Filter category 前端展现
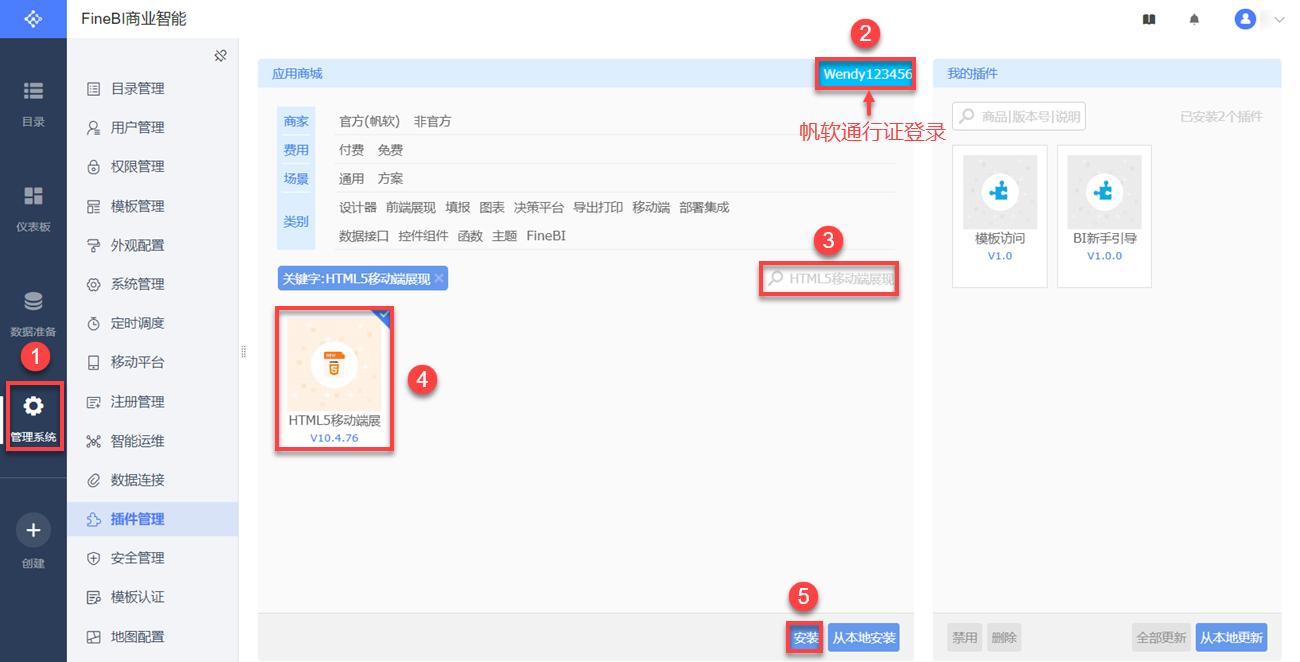 point(411,208)
